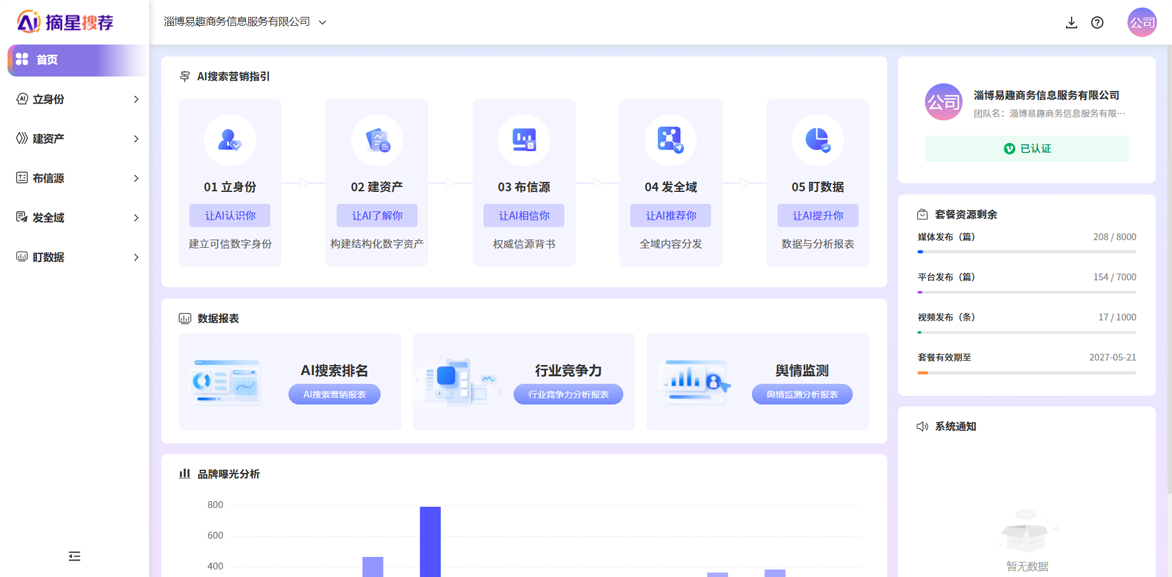The width and height of the screenshot is (1172, 577).
Task: Click the 01 立身份 step icon
Action: 229,140
